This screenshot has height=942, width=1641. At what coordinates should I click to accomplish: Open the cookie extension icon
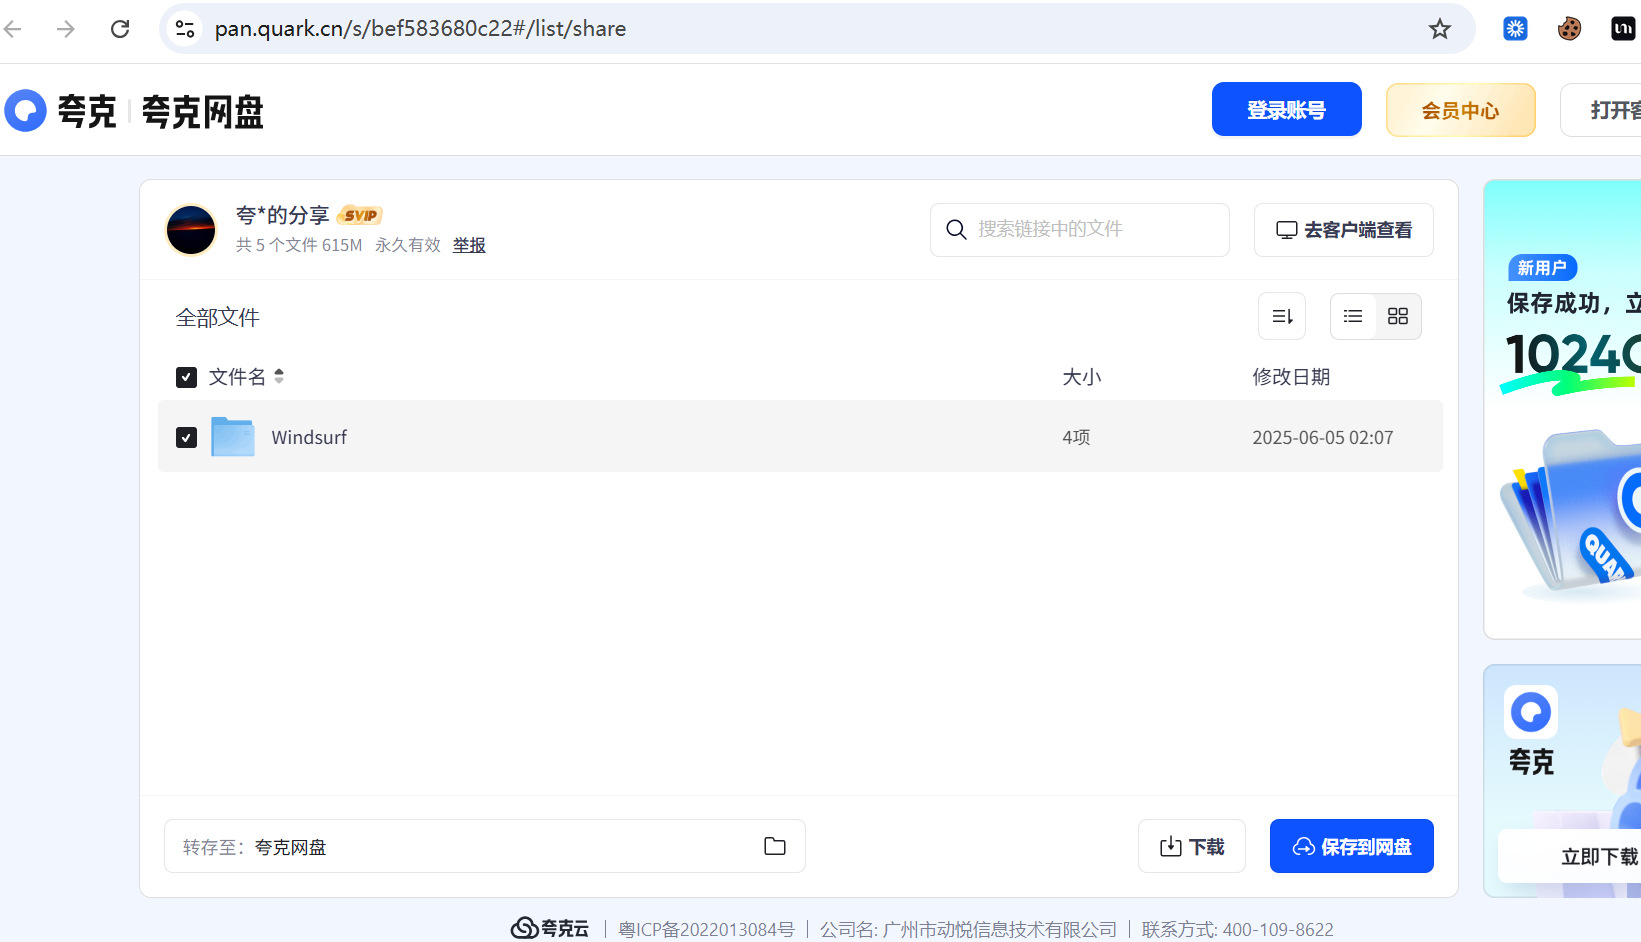click(1568, 28)
